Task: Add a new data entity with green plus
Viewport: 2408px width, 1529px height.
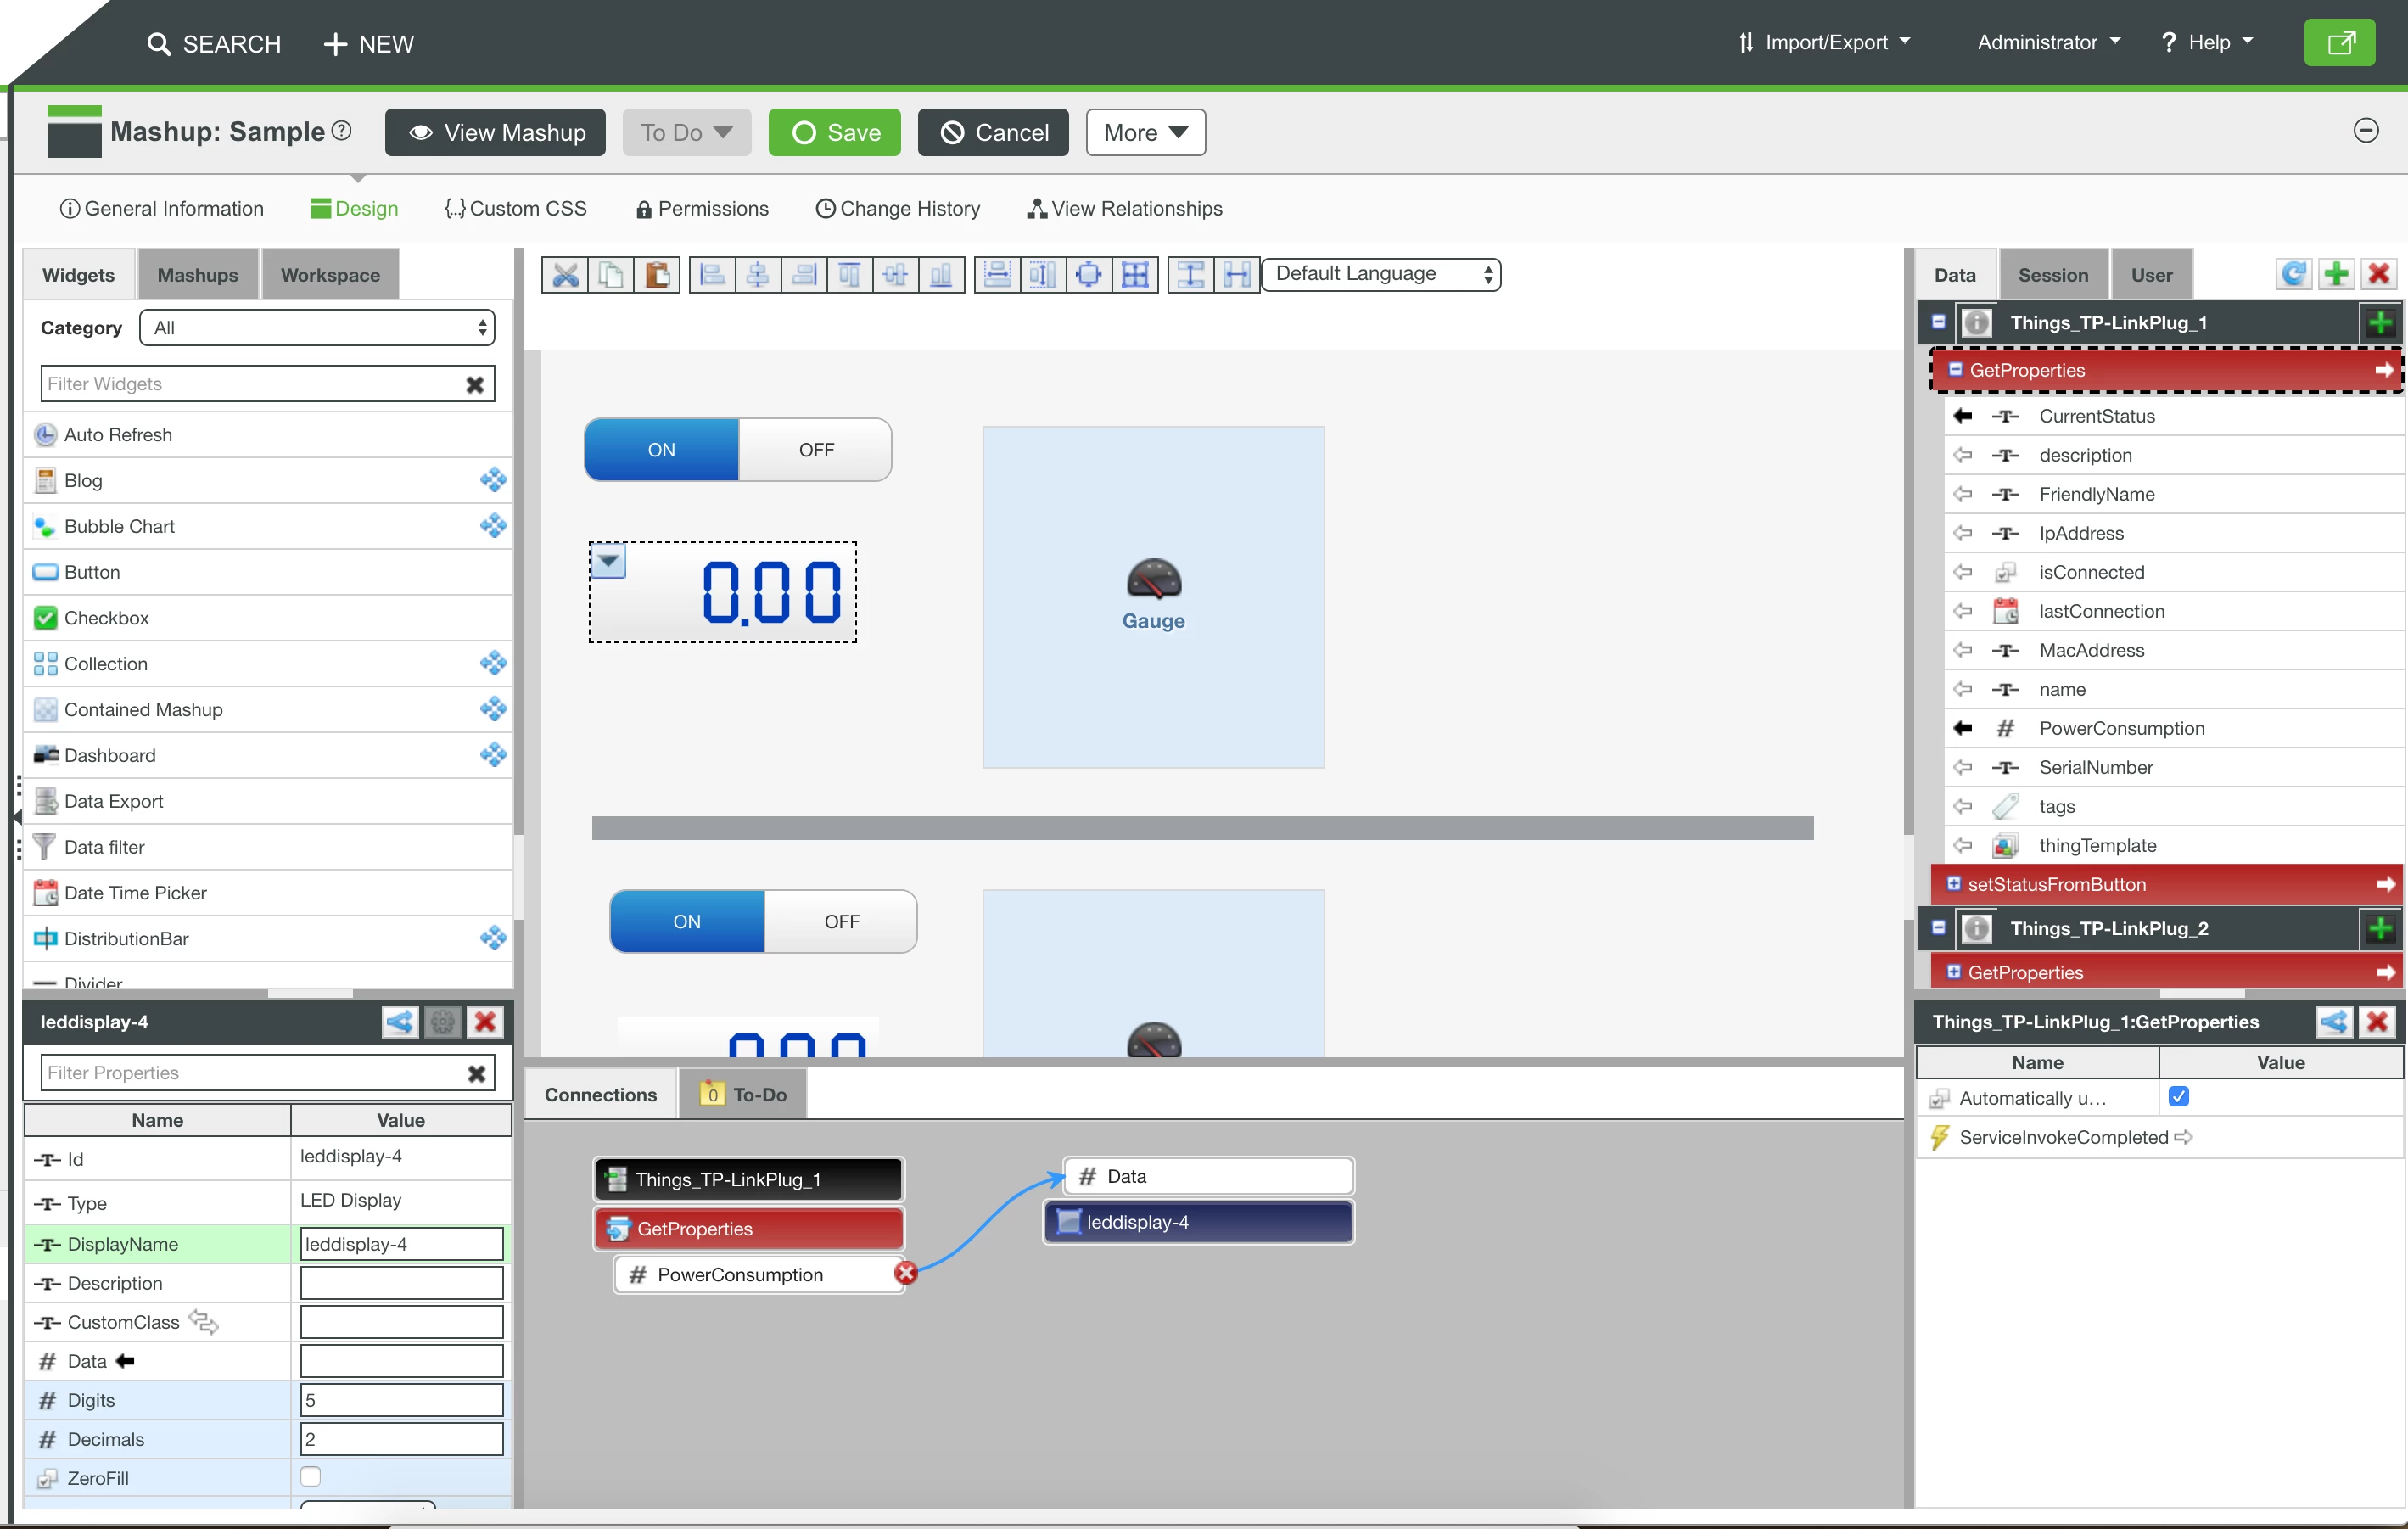Action: click(2336, 274)
